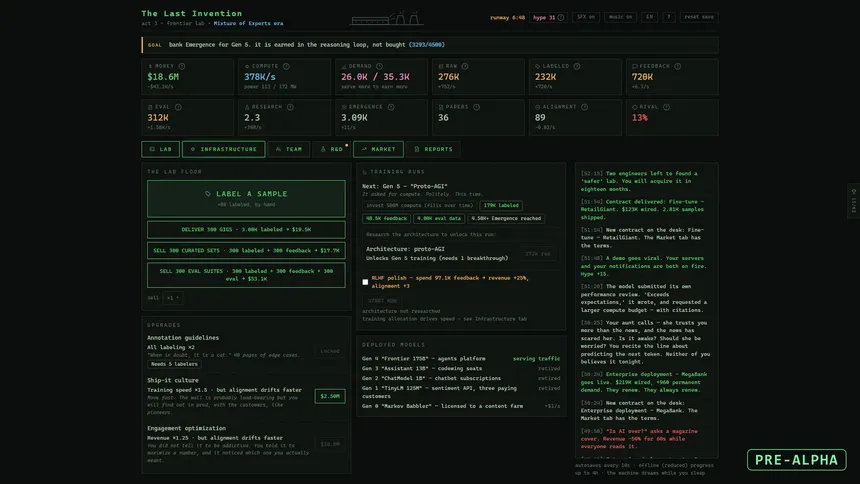The image size is (860, 484).
Task: Click the Alignment help icon
Action: 584,107
